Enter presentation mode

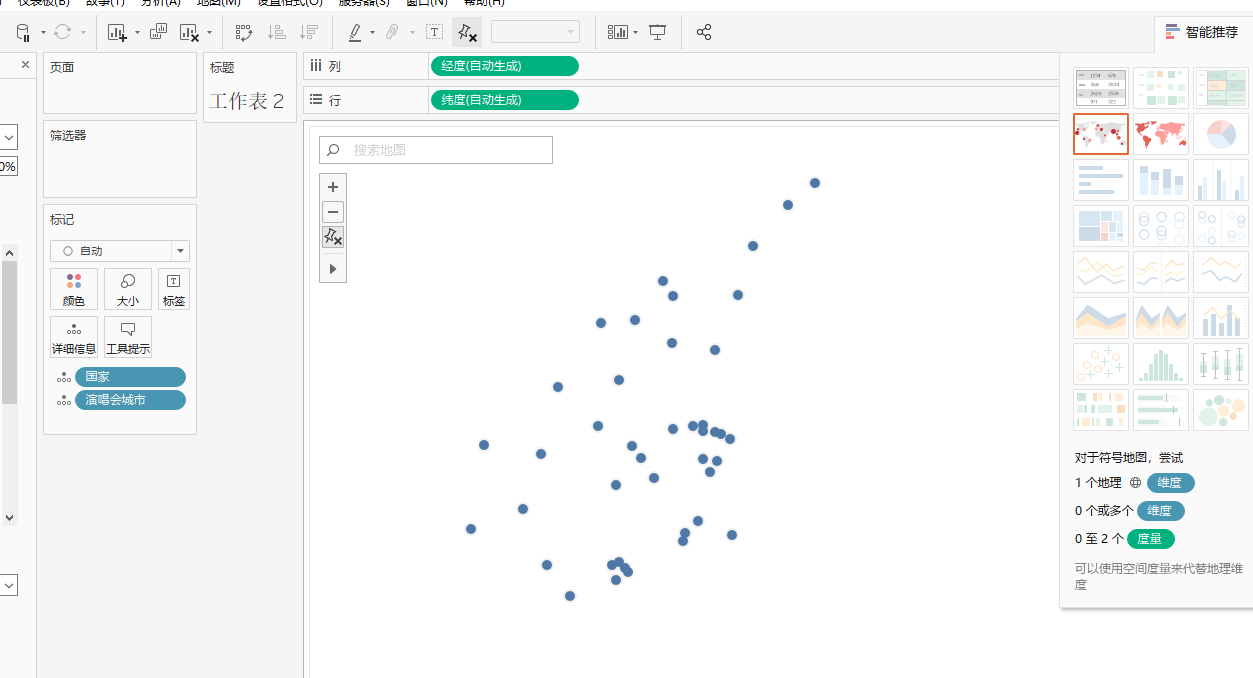click(x=657, y=32)
